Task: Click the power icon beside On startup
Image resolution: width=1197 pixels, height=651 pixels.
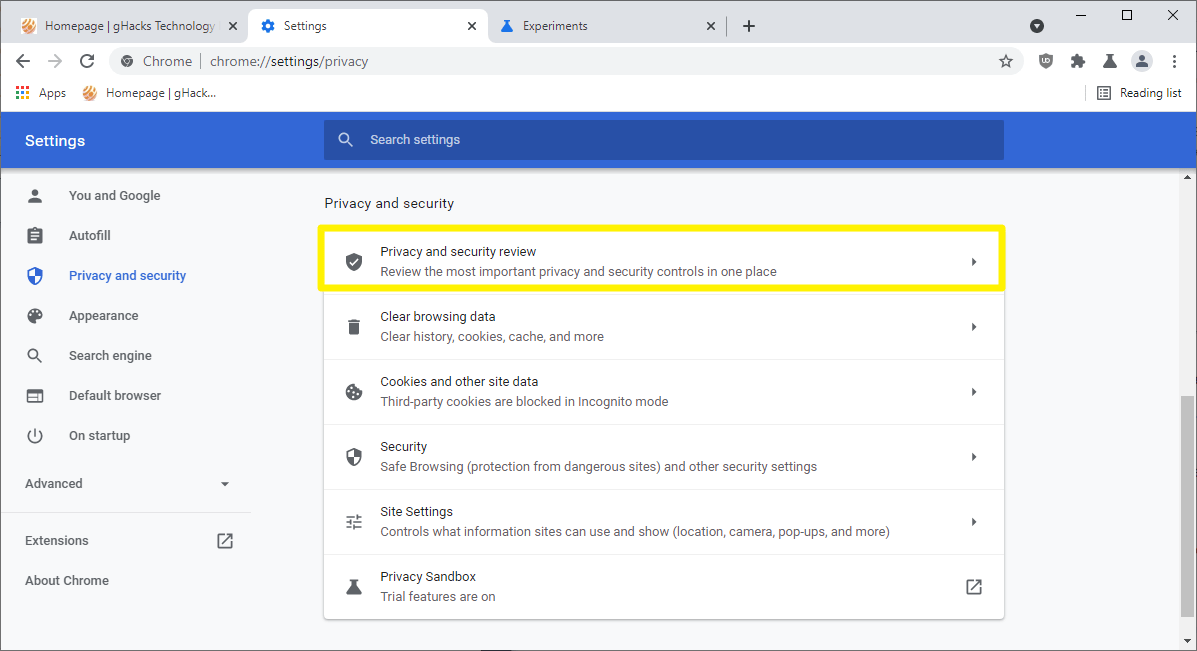Action: click(x=35, y=436)
